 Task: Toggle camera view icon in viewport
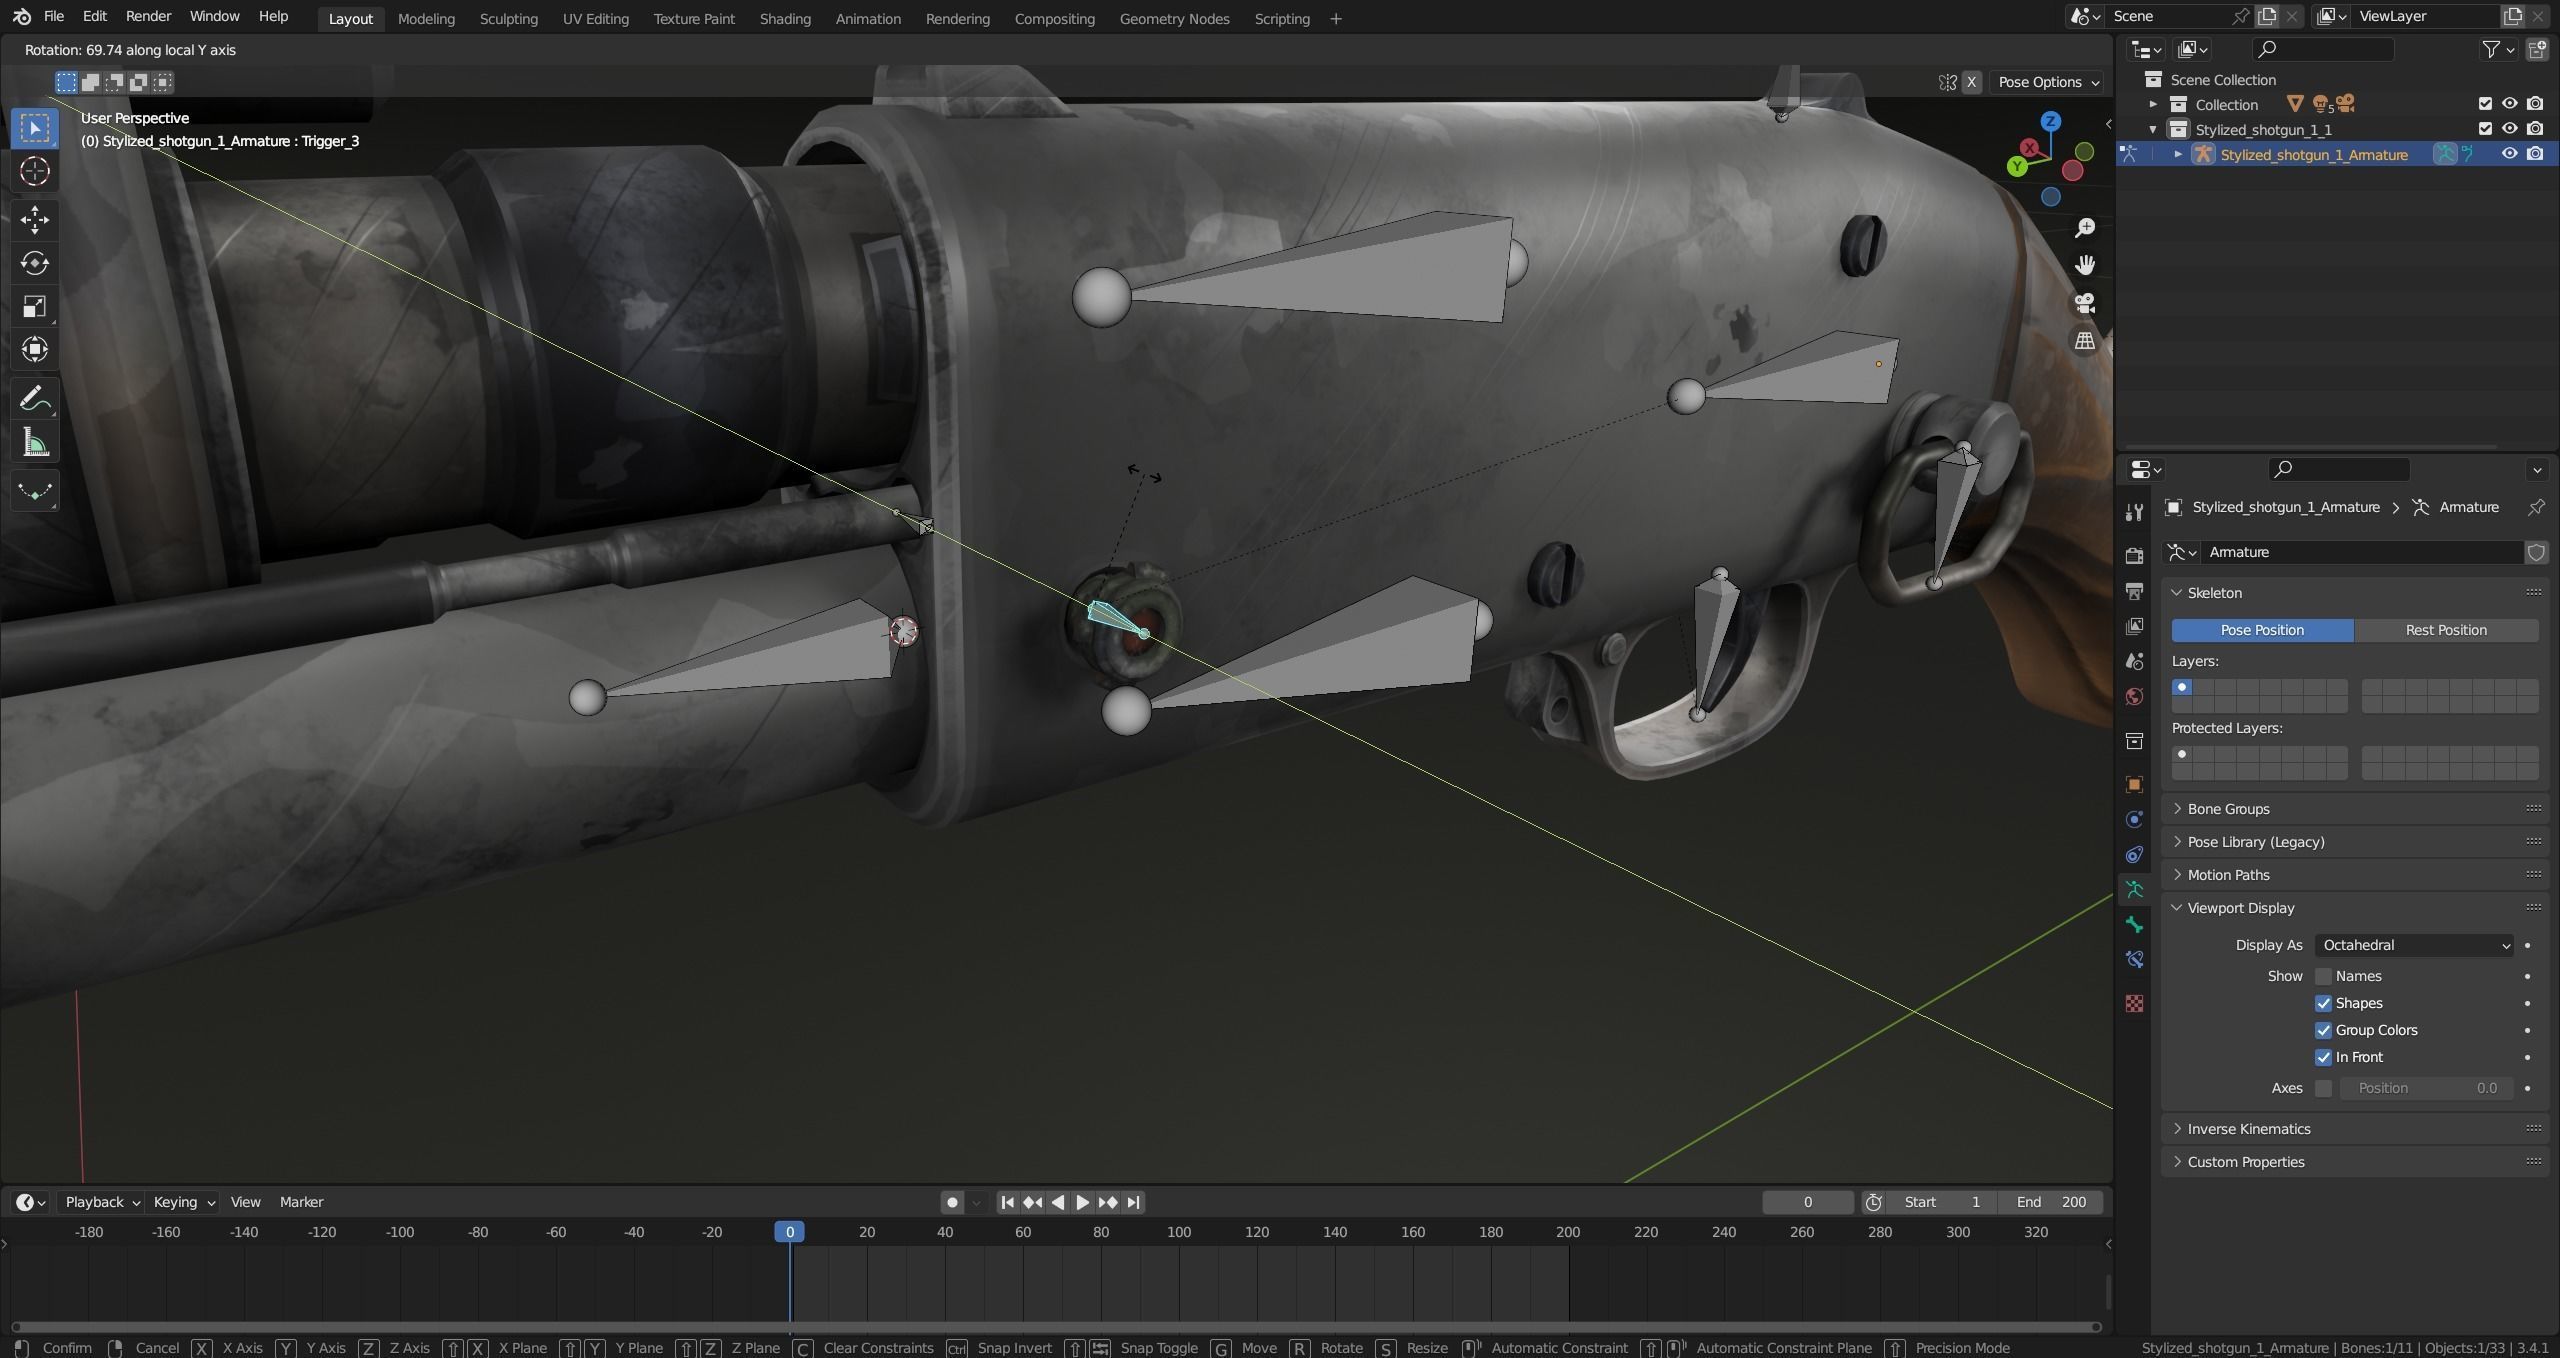[2085, 303]
